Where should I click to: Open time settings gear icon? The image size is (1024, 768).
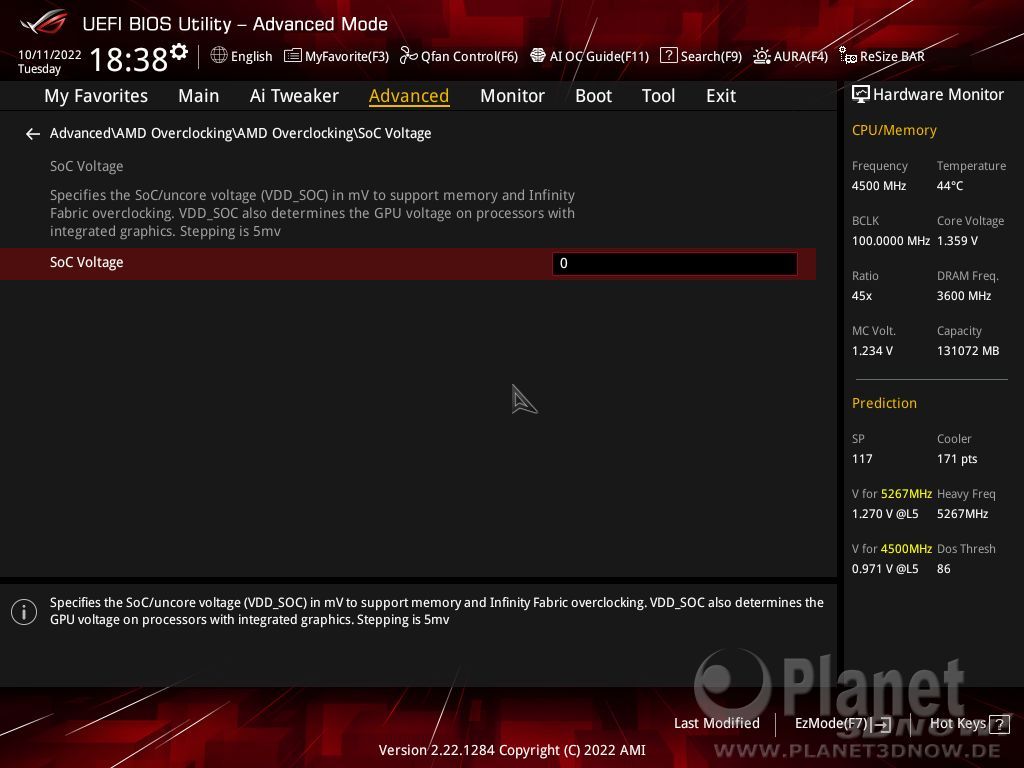click(179, 52)
